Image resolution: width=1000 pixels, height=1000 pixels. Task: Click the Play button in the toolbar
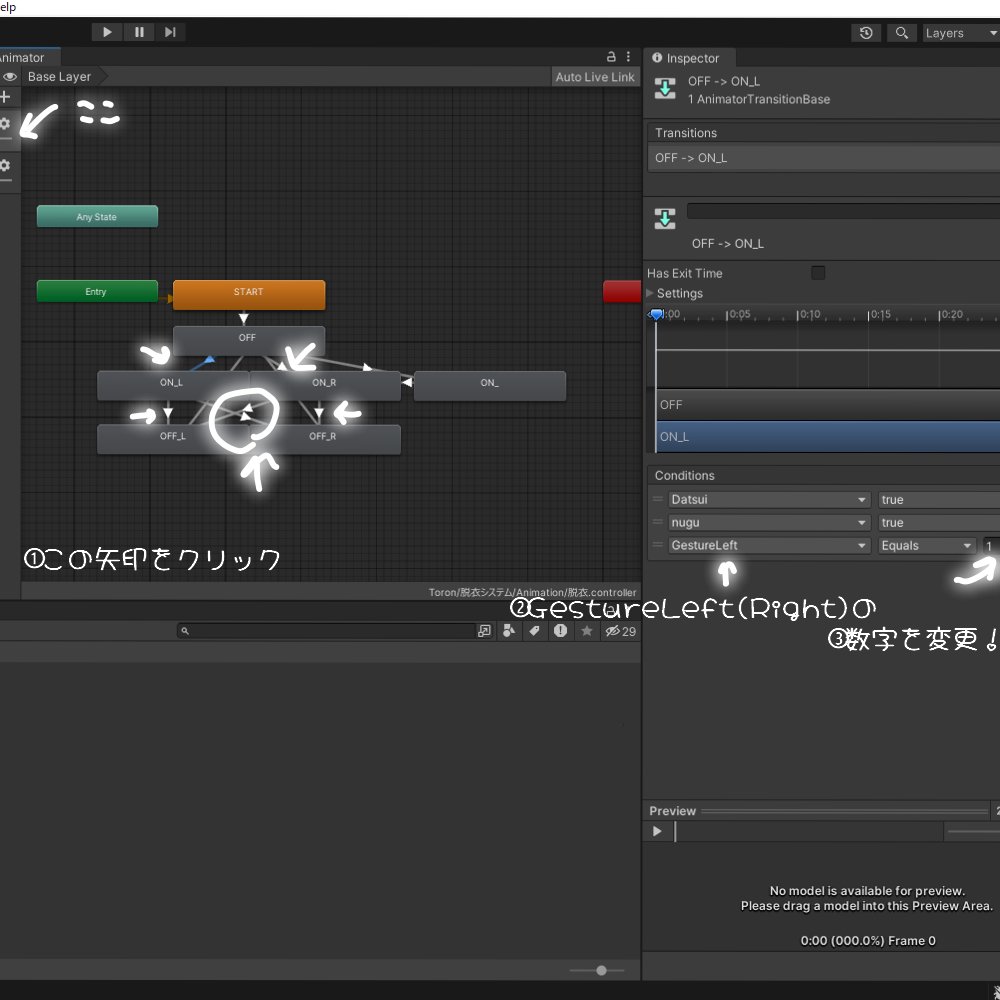pos(107,32)
